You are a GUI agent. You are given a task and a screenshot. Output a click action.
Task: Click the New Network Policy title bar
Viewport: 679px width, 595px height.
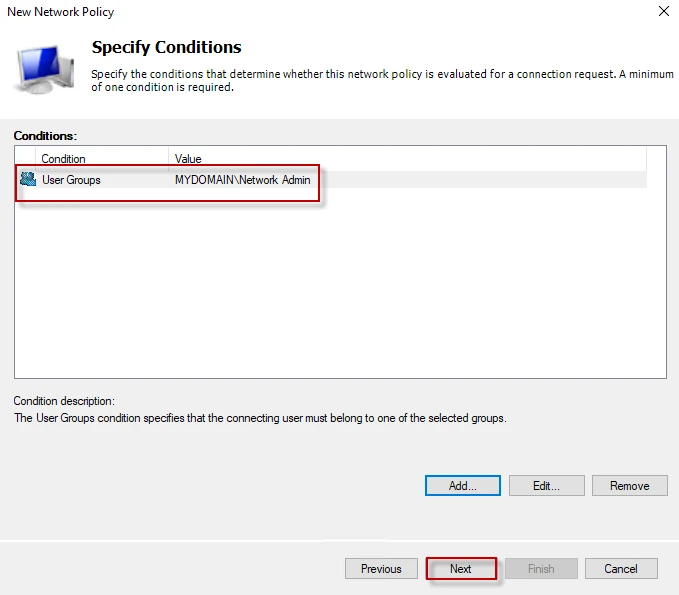point(300,12)
